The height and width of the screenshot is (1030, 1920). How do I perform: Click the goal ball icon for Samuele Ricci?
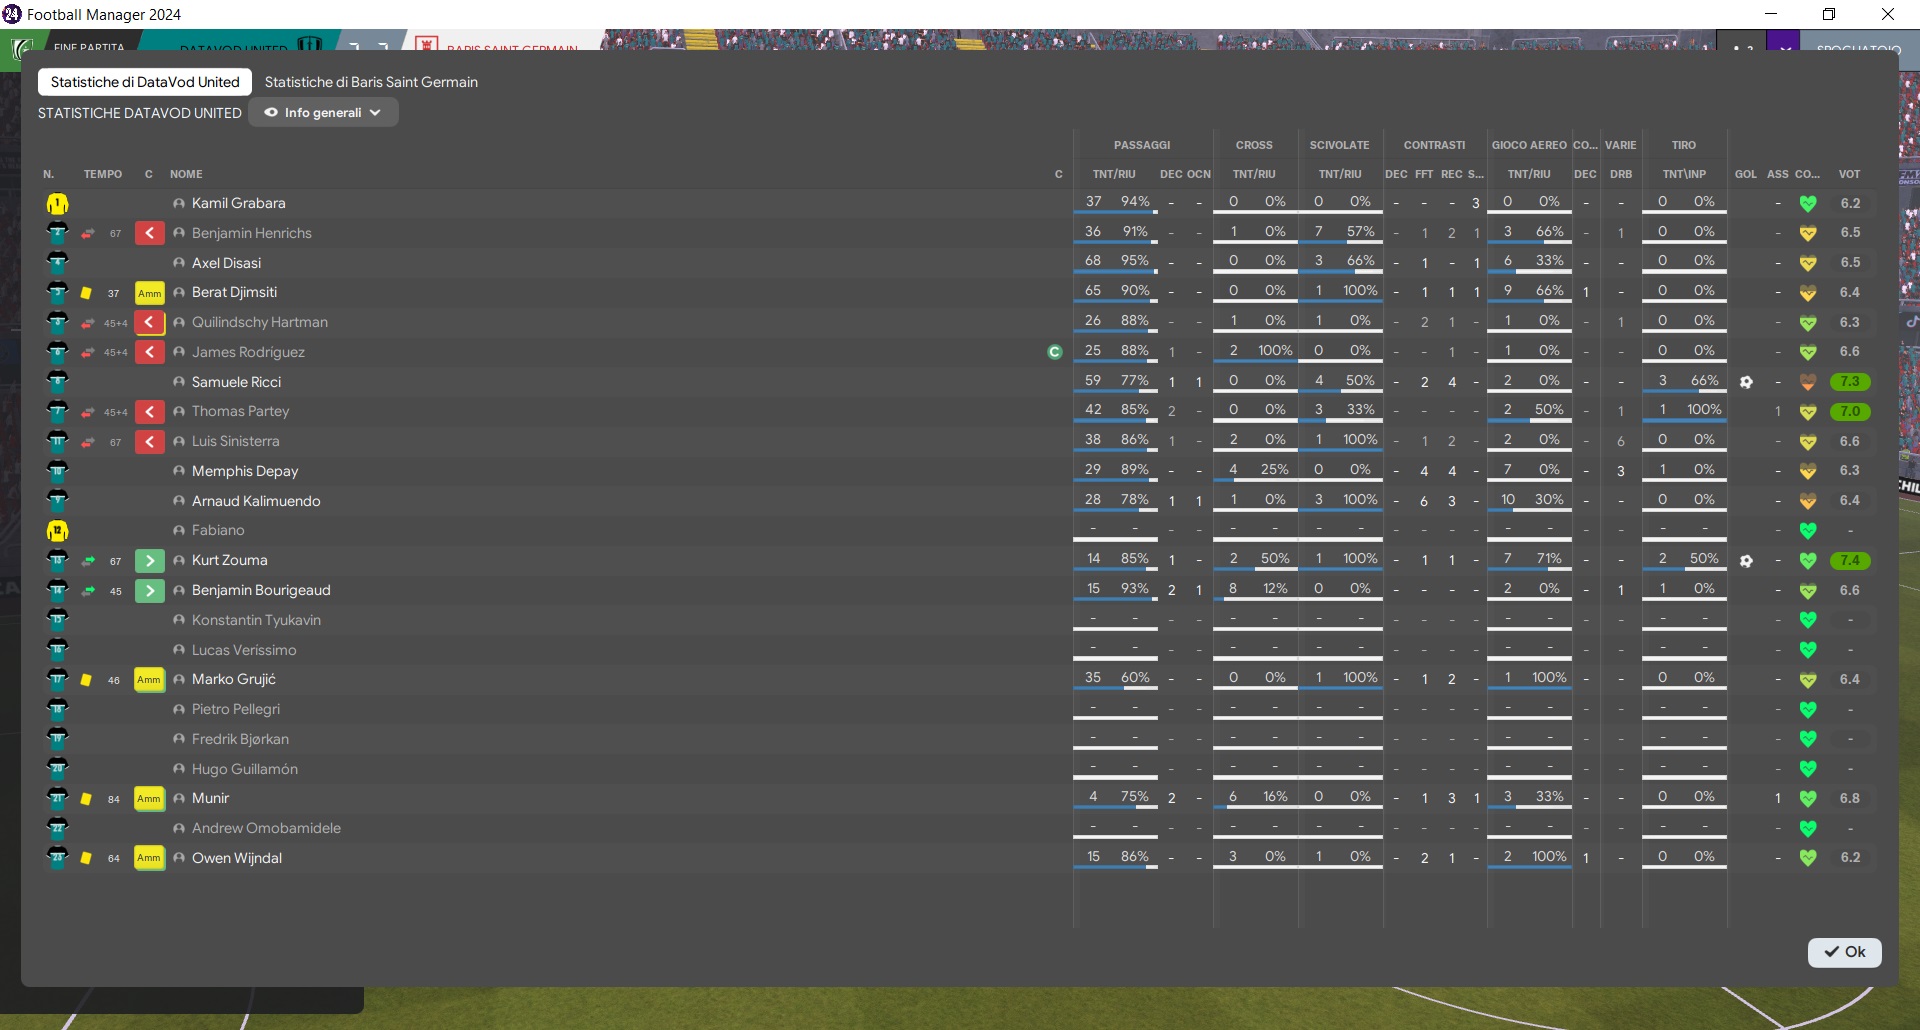tap(1746, 382)
